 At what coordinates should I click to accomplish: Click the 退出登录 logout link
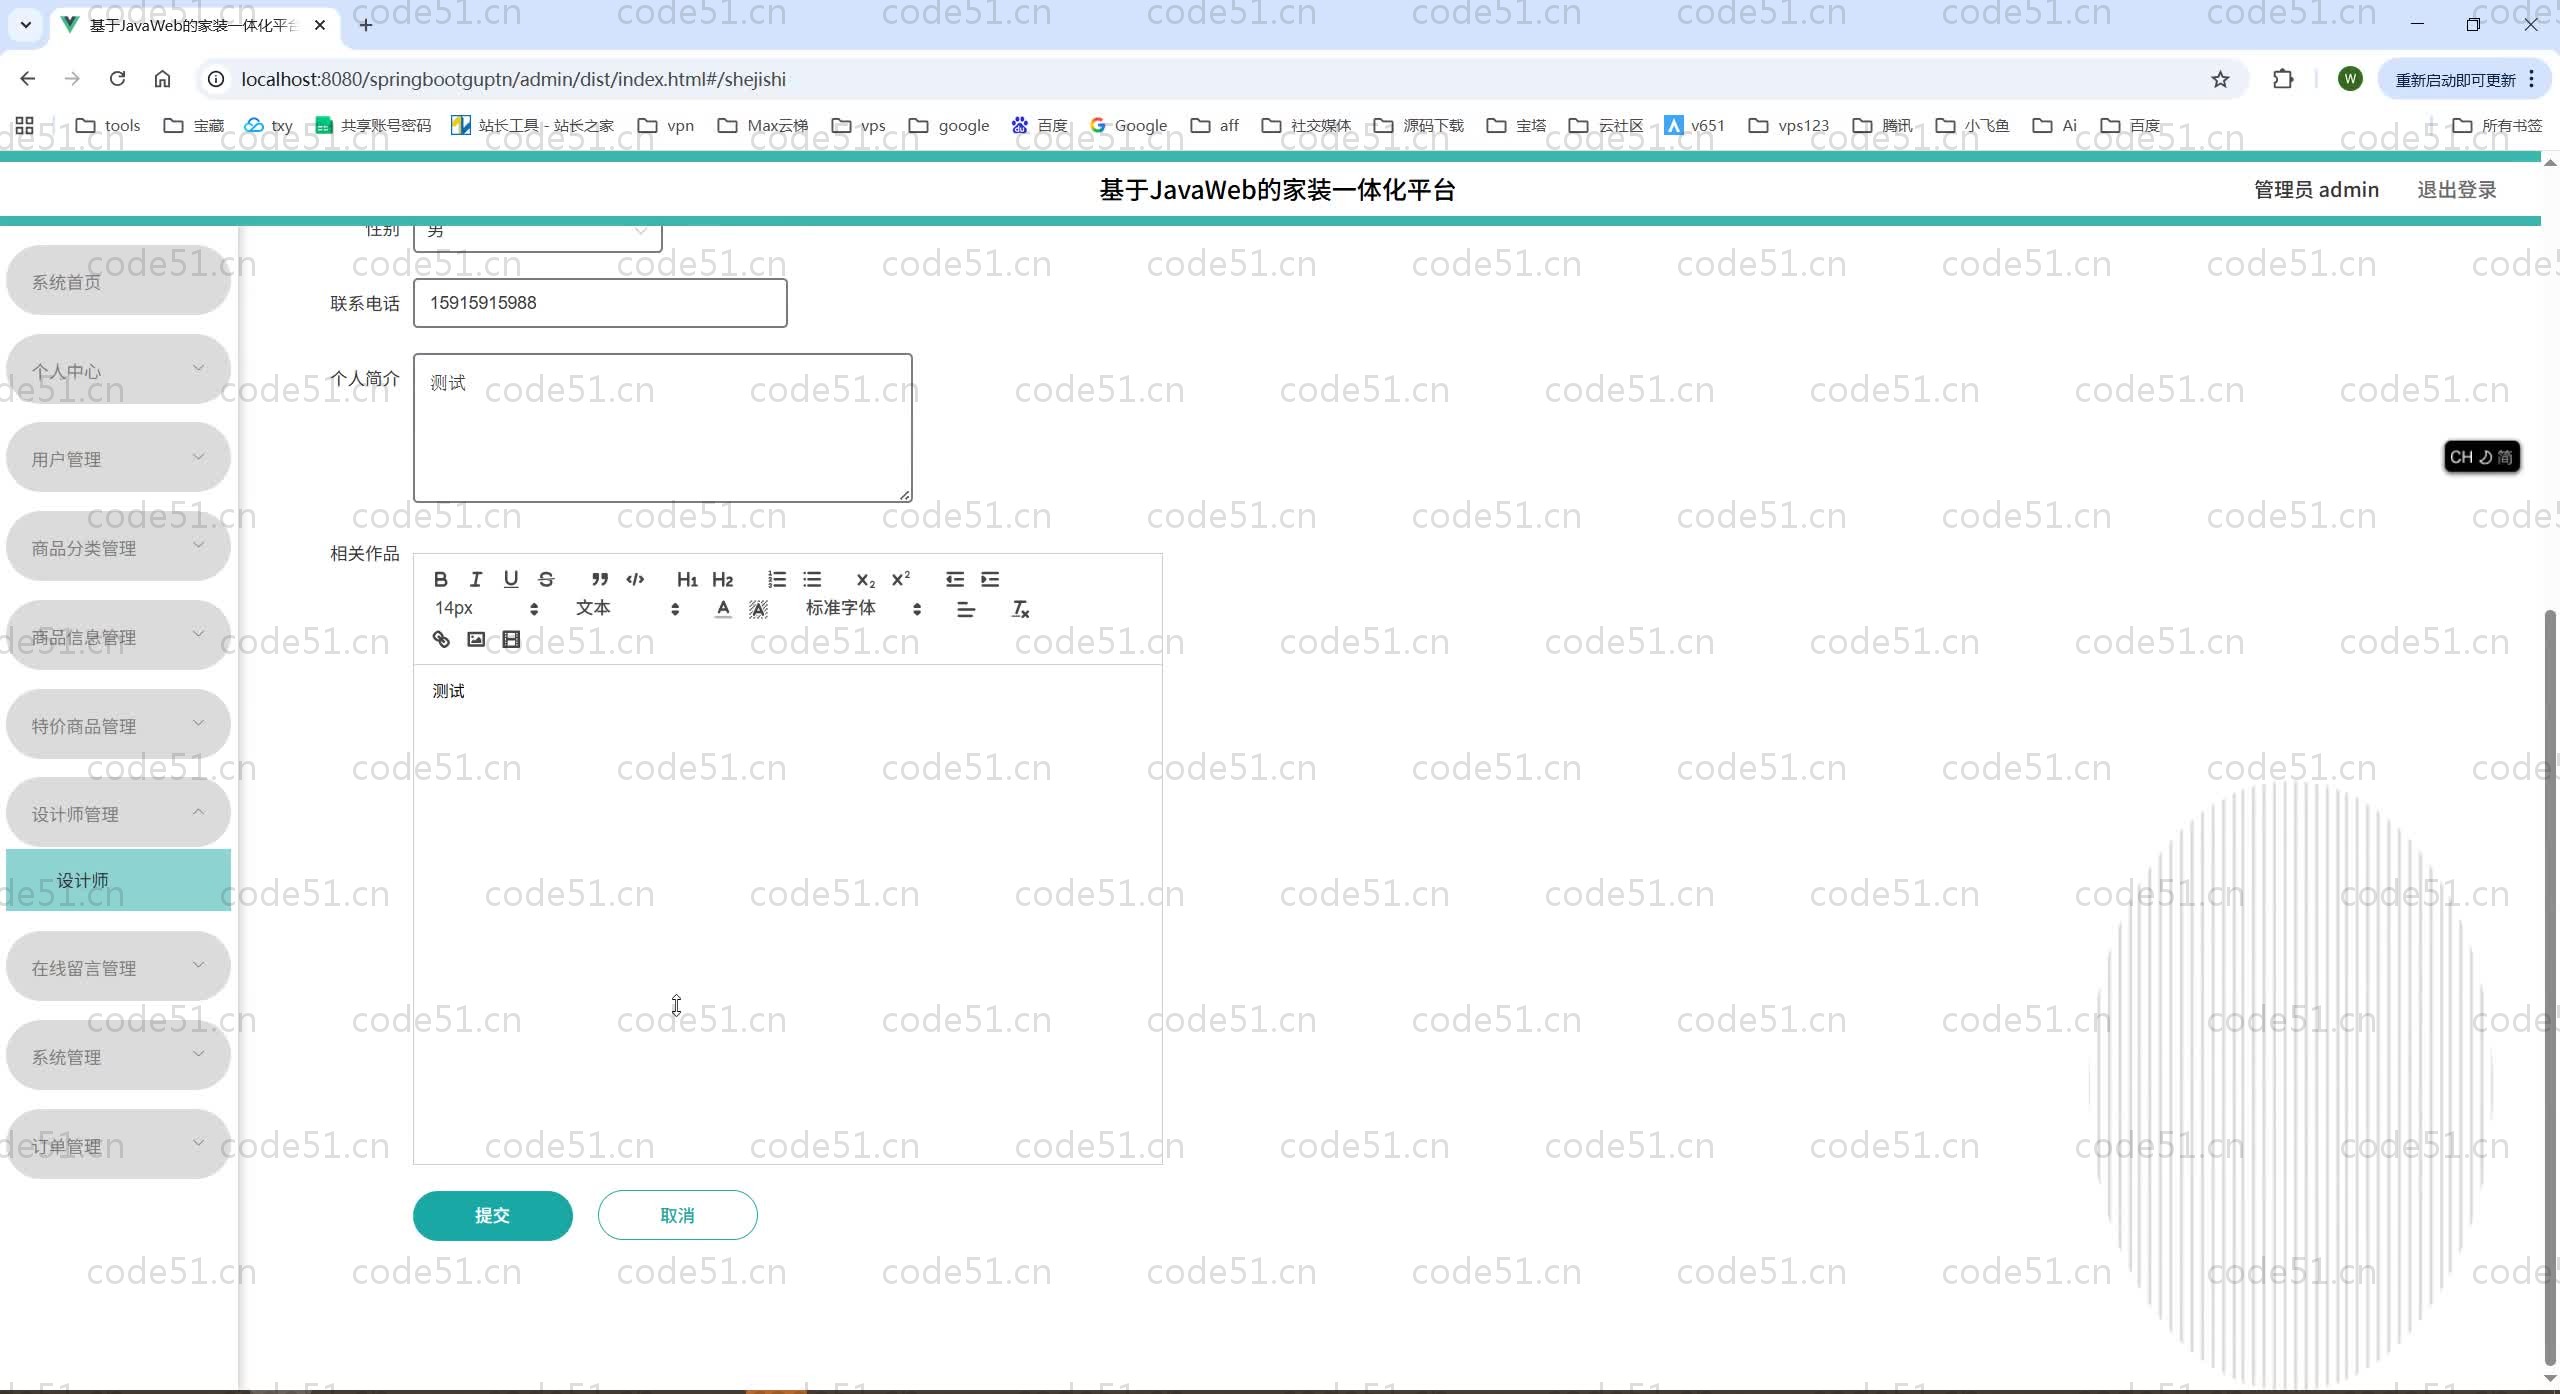click(x=2456, y=190)
